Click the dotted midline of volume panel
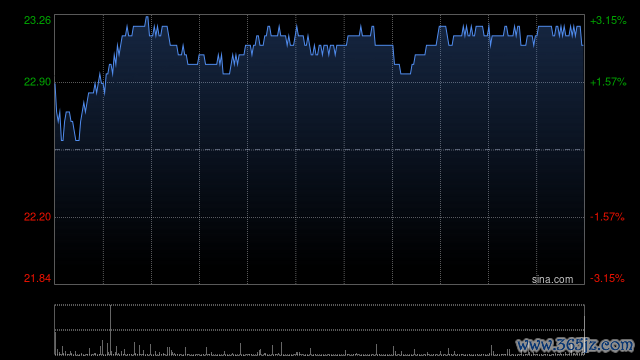Screen dimensions: 640x360 [320, 330]
